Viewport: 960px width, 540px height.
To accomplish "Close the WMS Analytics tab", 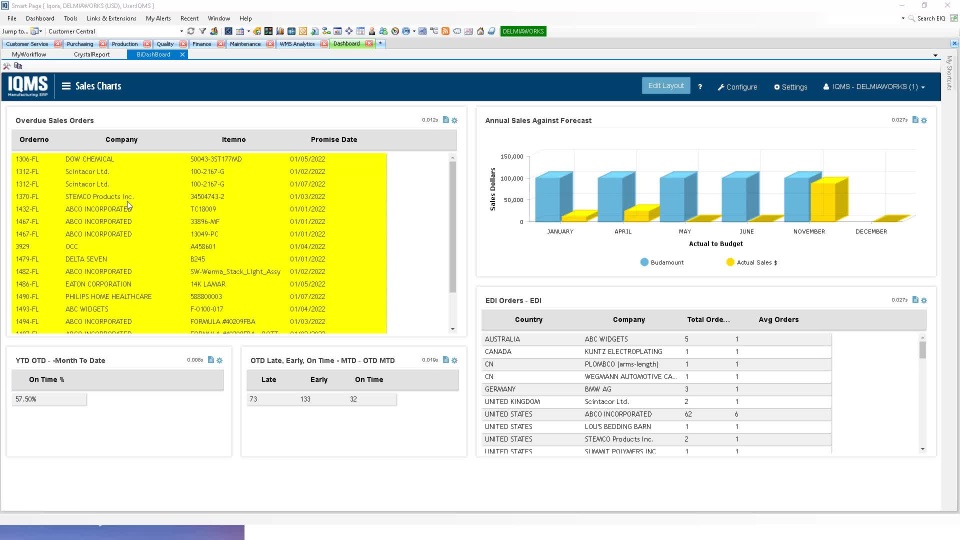I will (324, 44).
